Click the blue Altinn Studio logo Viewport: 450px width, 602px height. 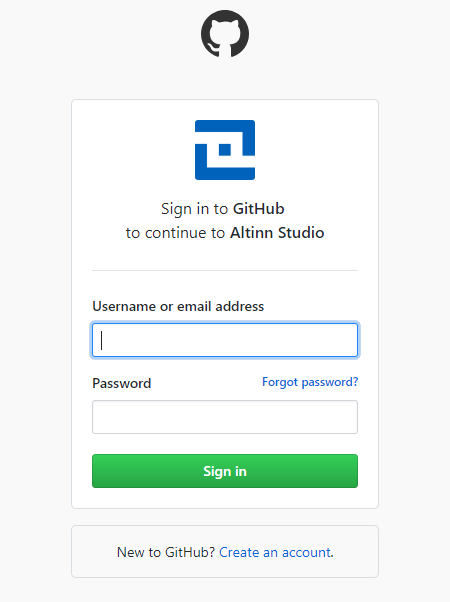click(225, 150)
